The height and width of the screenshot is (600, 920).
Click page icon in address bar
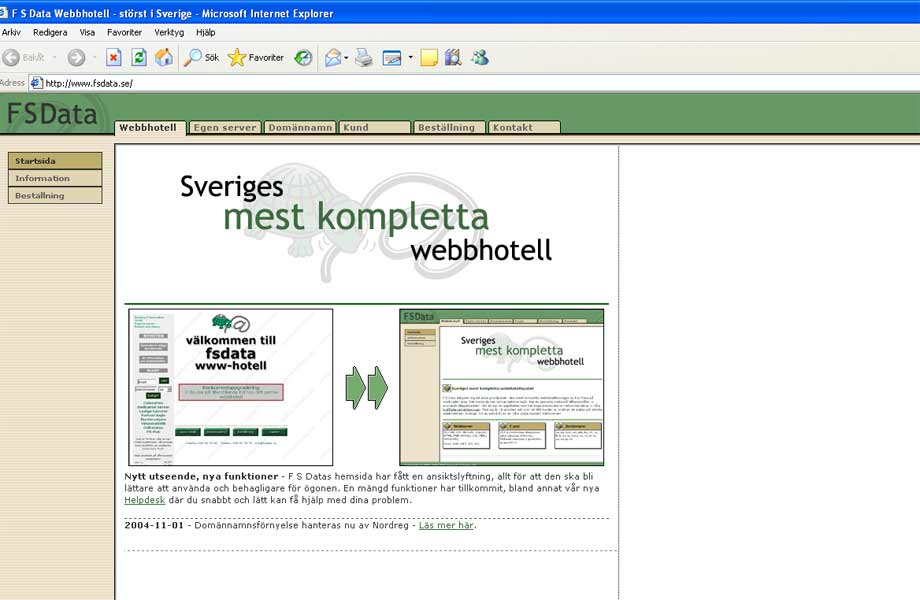pos(36,83)
